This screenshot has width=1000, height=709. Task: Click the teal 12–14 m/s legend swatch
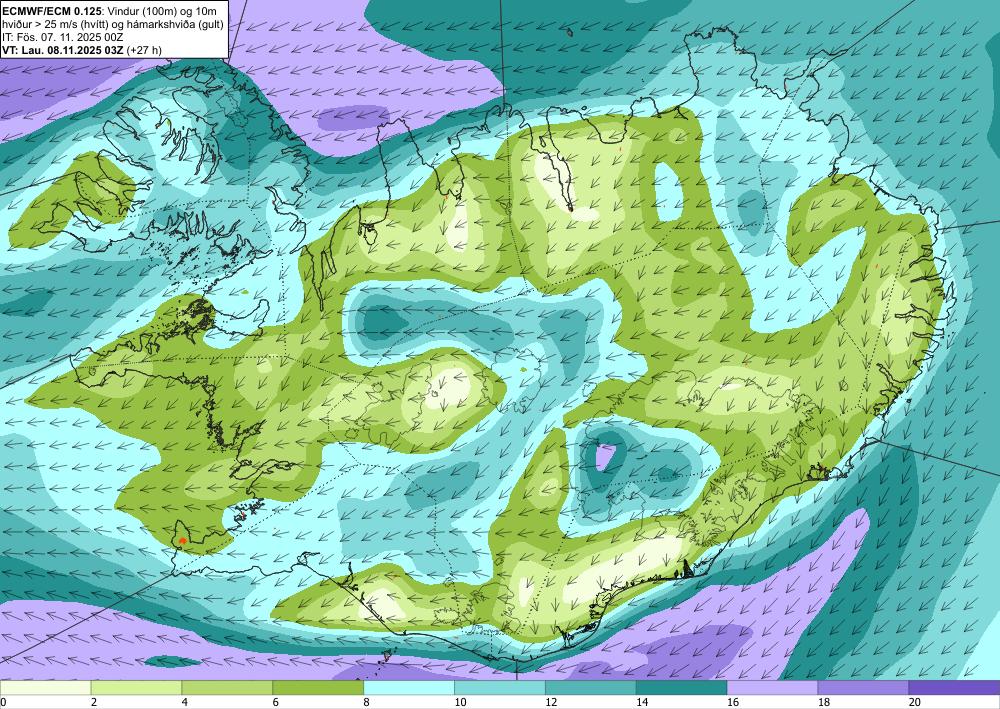coord(591,688)
